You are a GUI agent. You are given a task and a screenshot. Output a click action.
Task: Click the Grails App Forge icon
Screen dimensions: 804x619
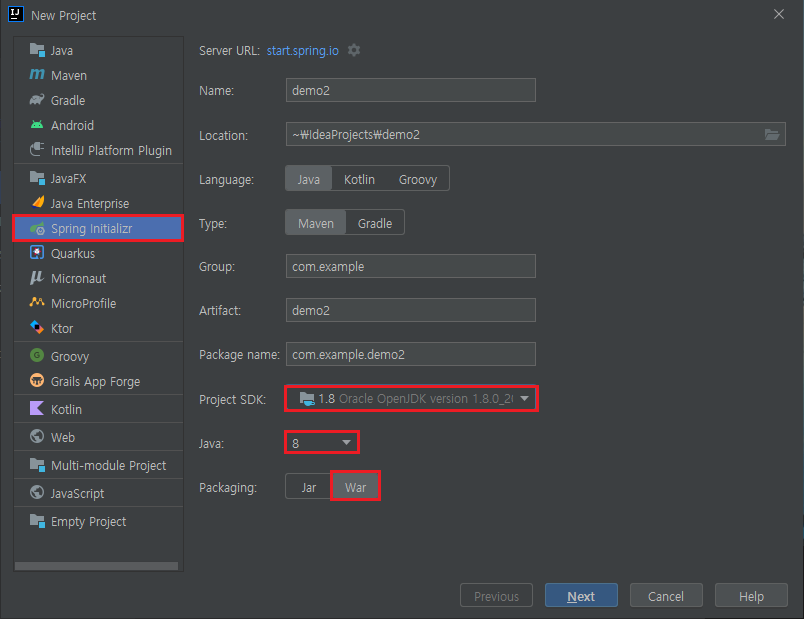tap(37, 380)
